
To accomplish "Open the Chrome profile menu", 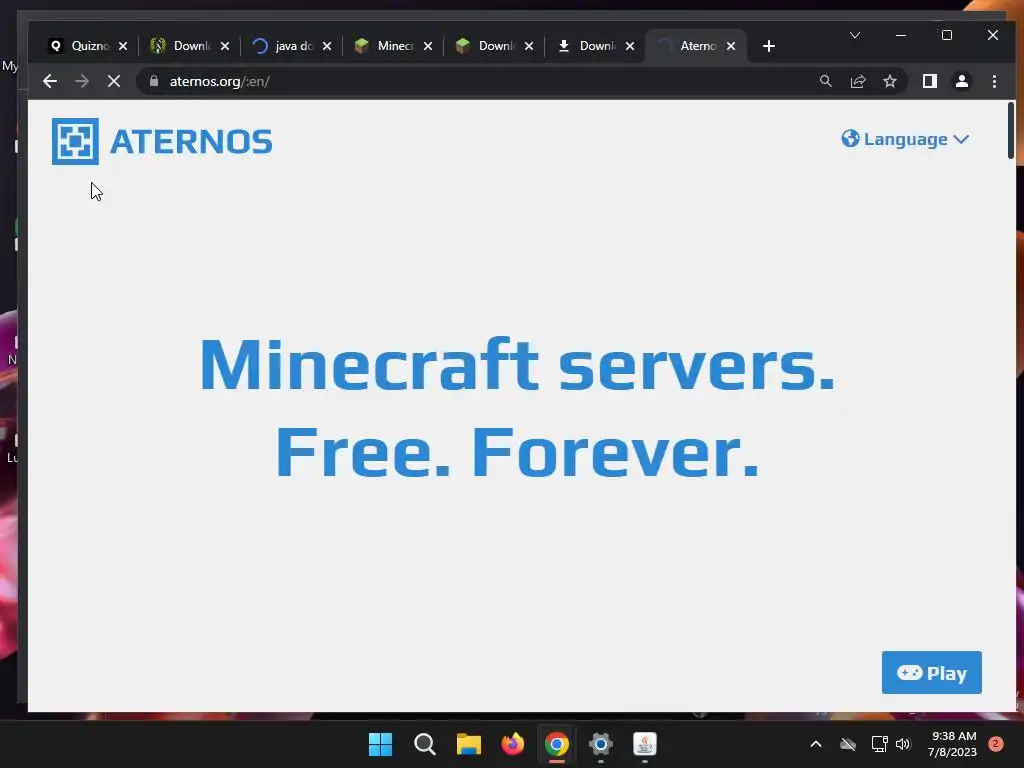I will (961, 81).
